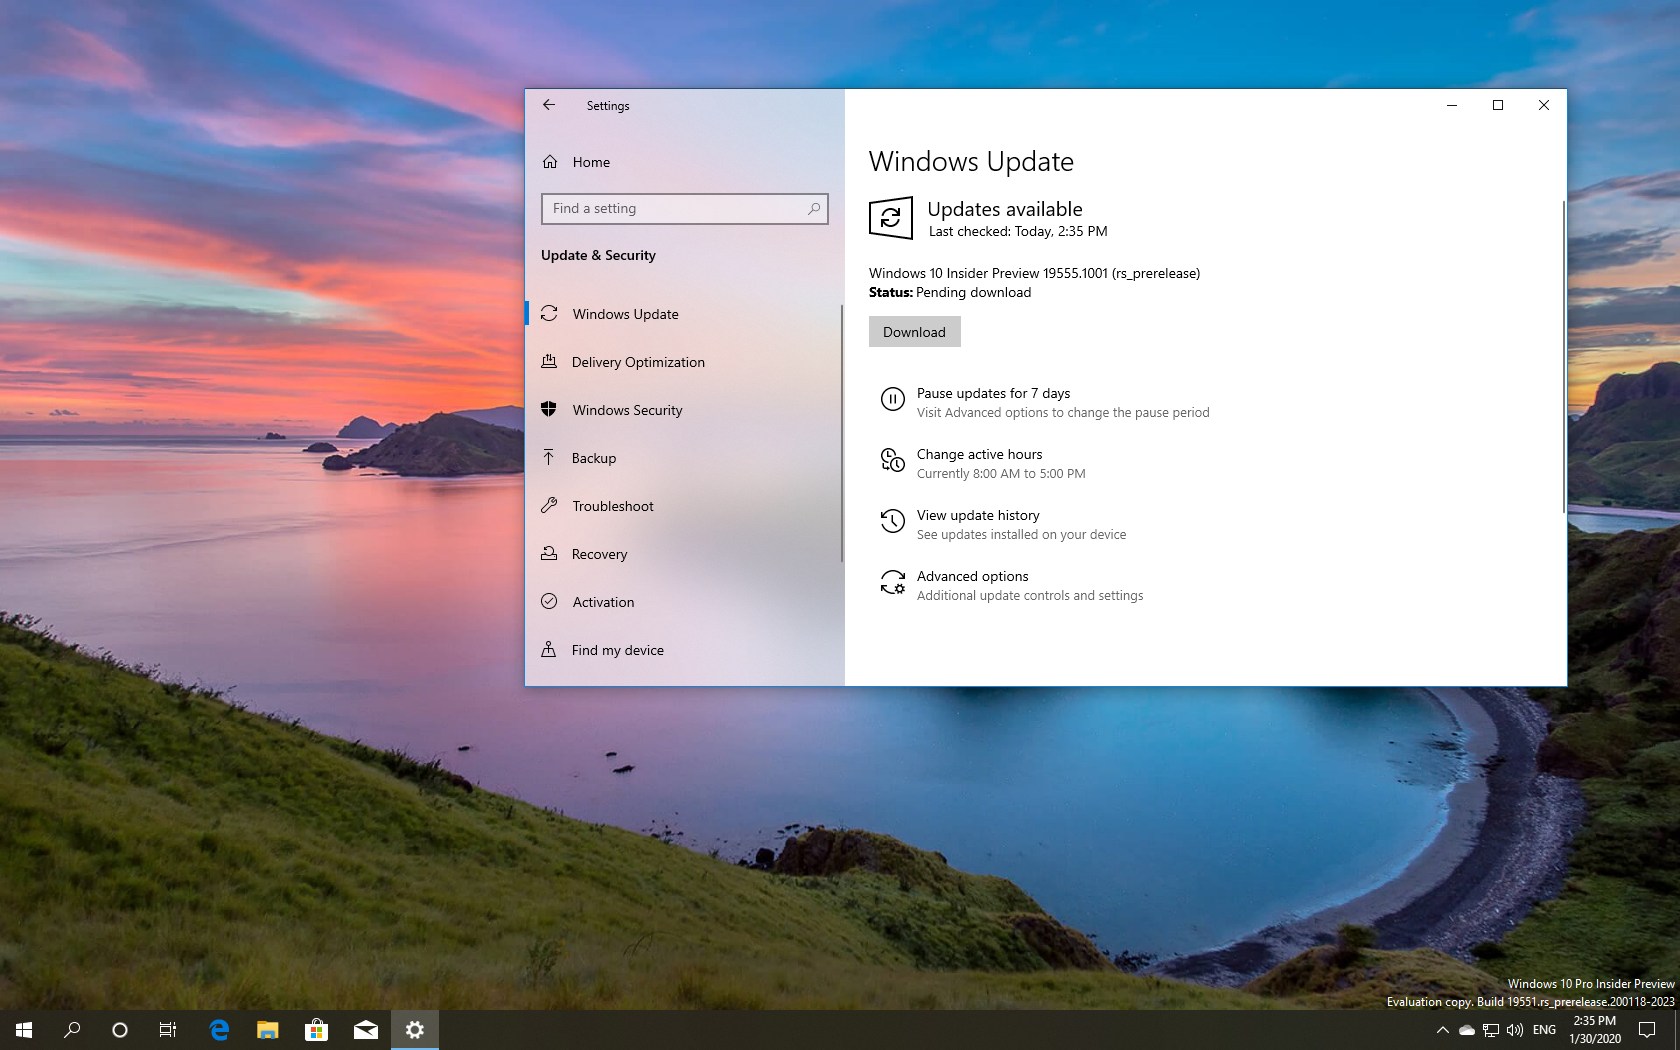The width and height of the screenshot is (1680, 1050).
Task: Click the Activation checkmark circle icon
Action: (x=549, y=602)
